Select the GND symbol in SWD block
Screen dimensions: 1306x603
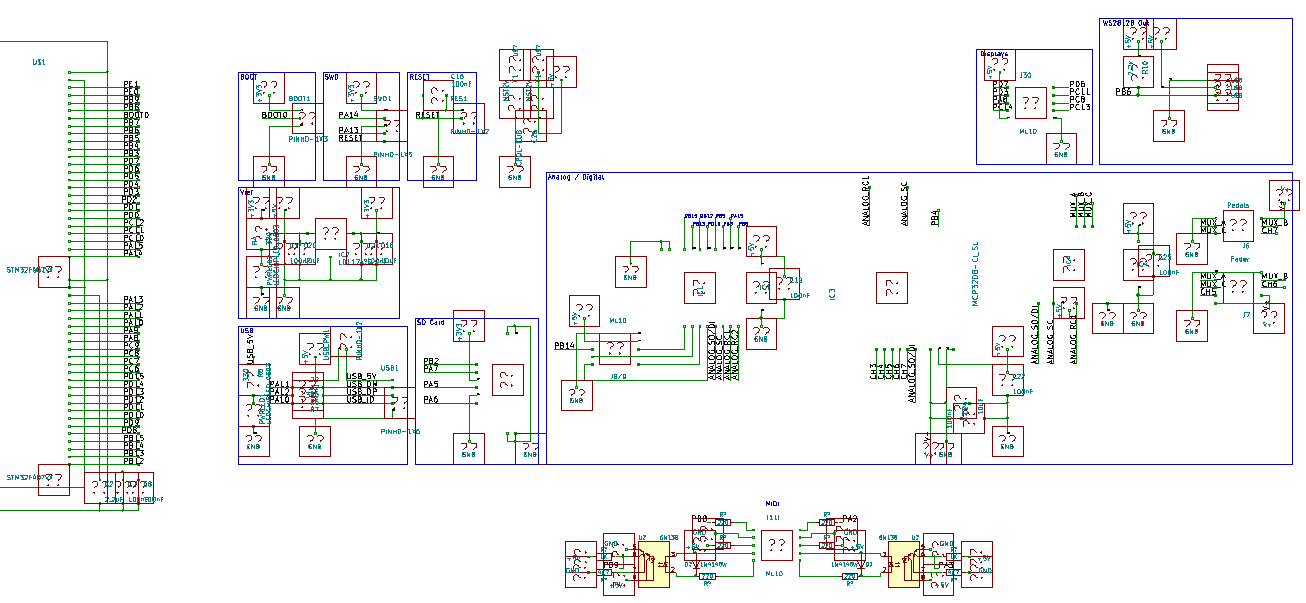pos(360,170)
